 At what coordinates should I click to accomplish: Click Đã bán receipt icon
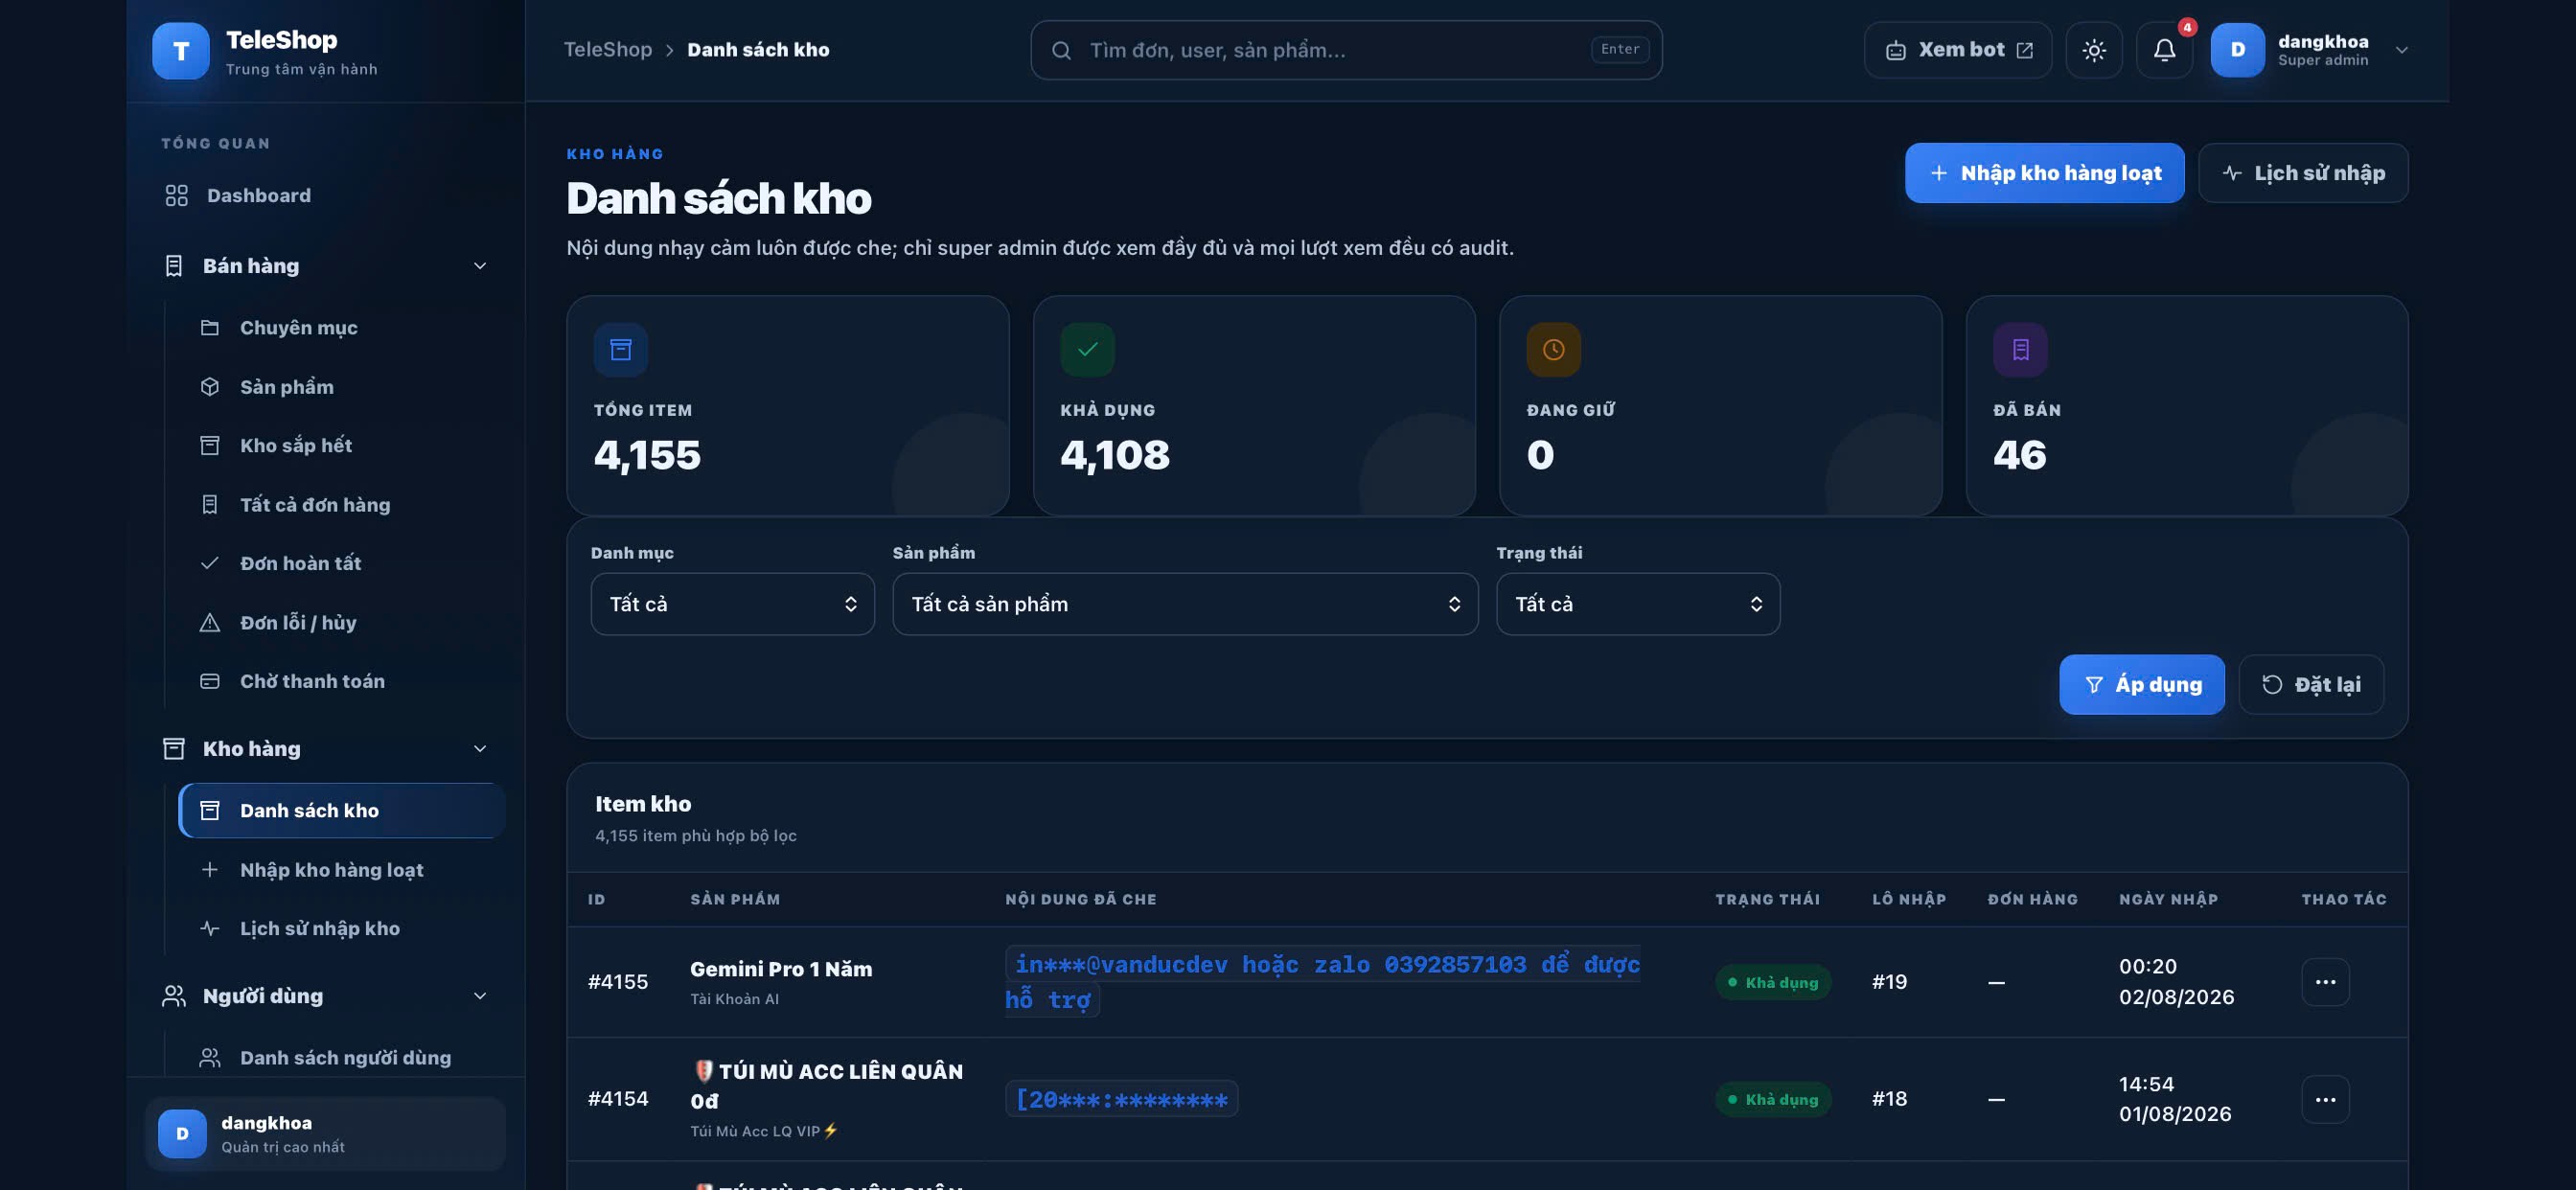click(x=2020, y=350)
